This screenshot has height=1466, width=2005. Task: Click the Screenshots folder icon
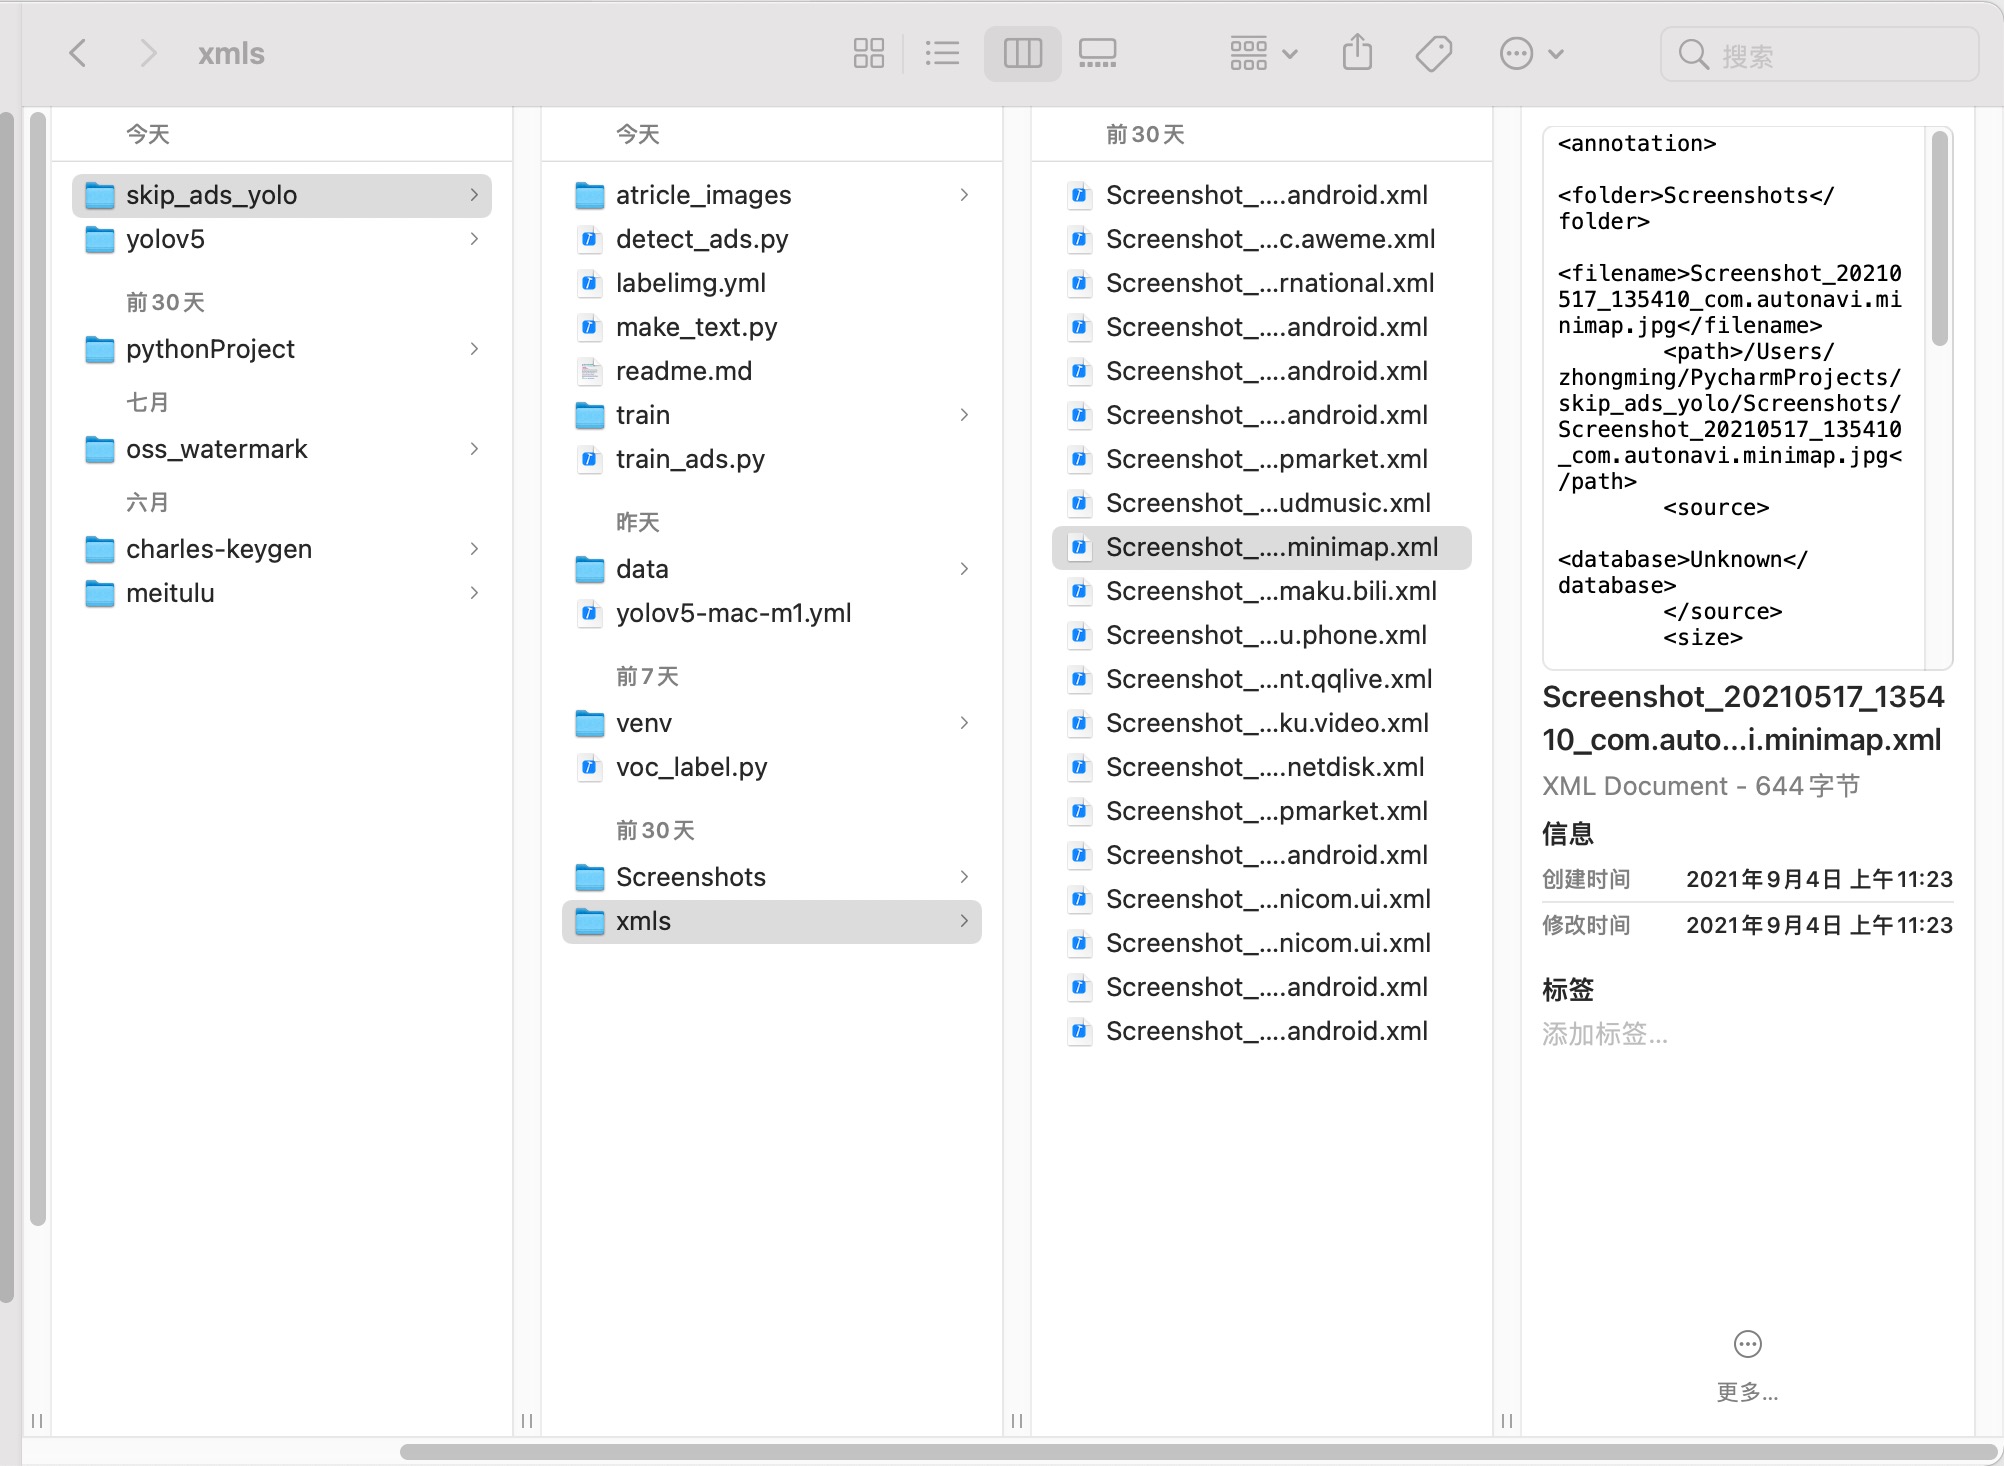590,877
